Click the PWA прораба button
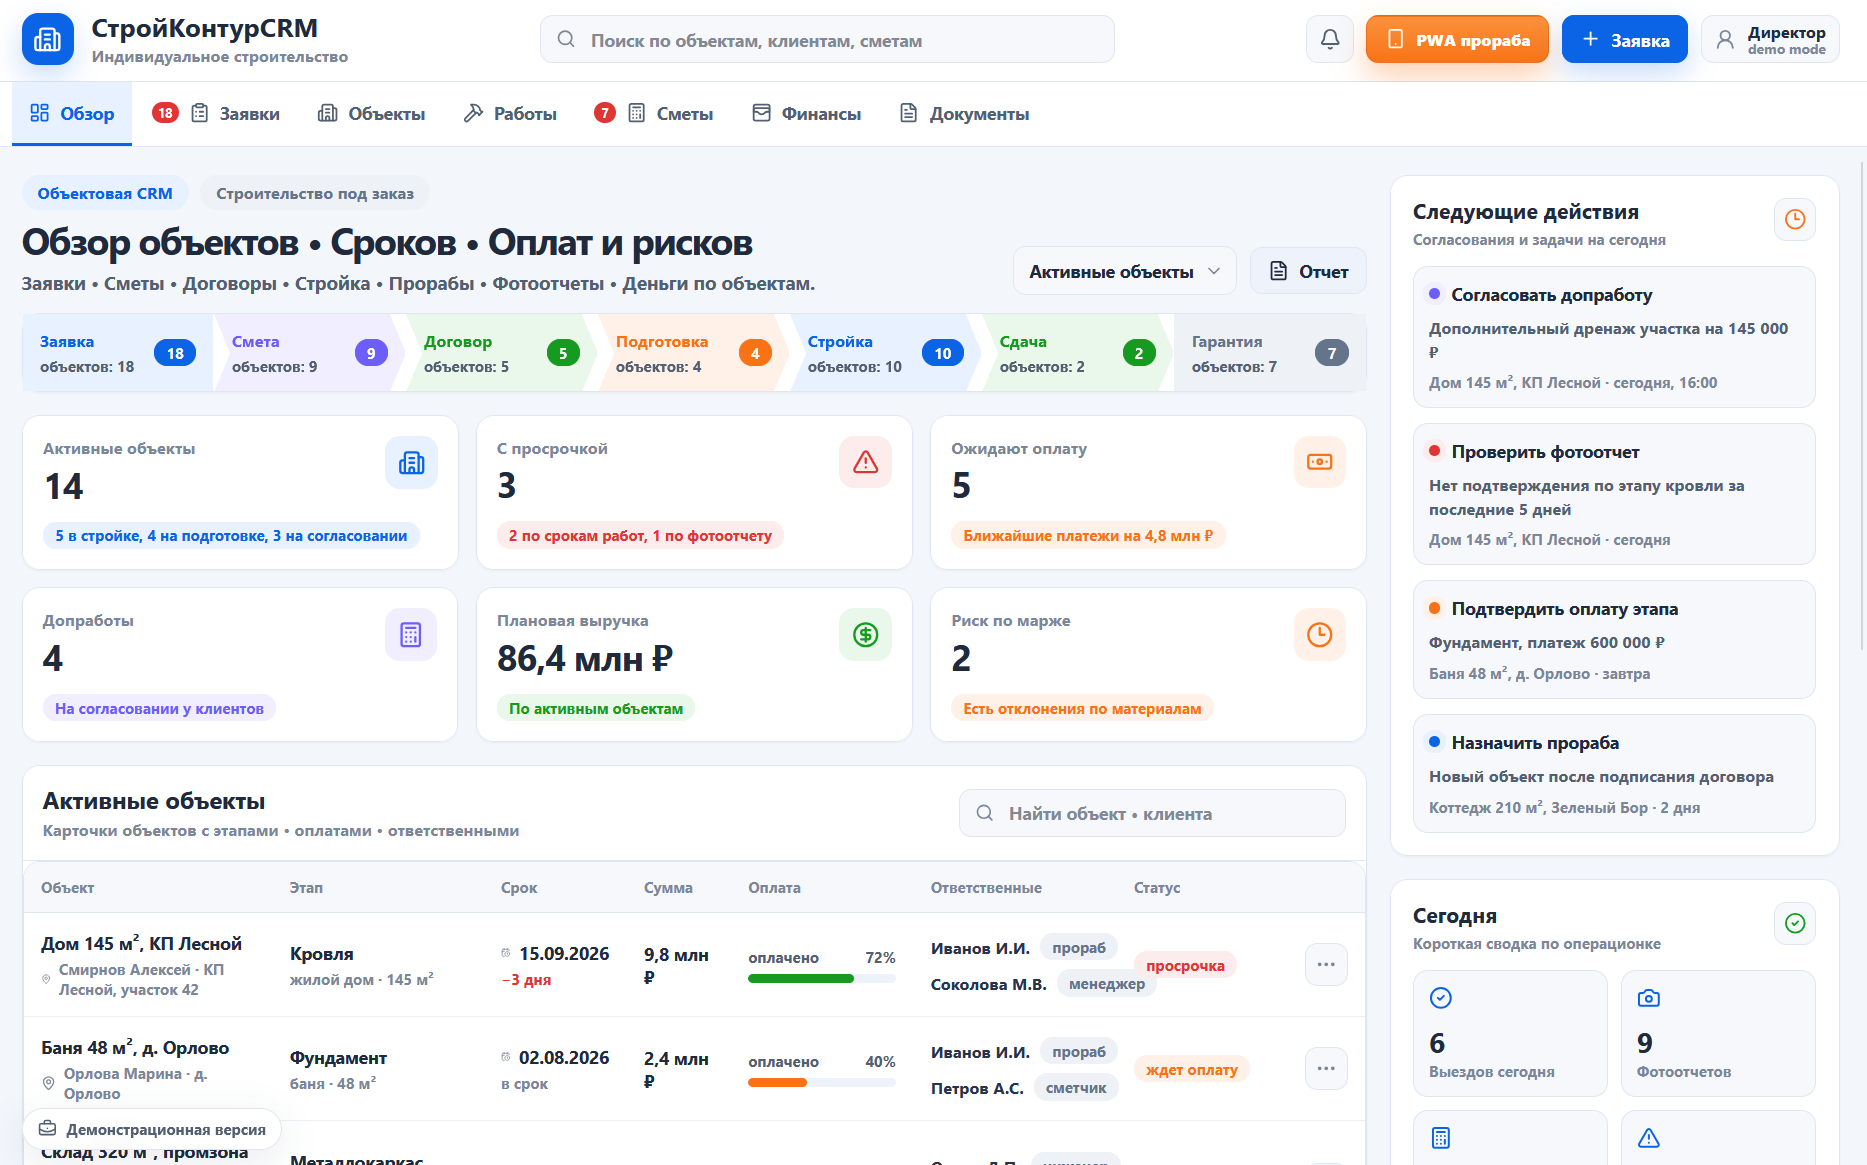 (x=1457, y=39)
